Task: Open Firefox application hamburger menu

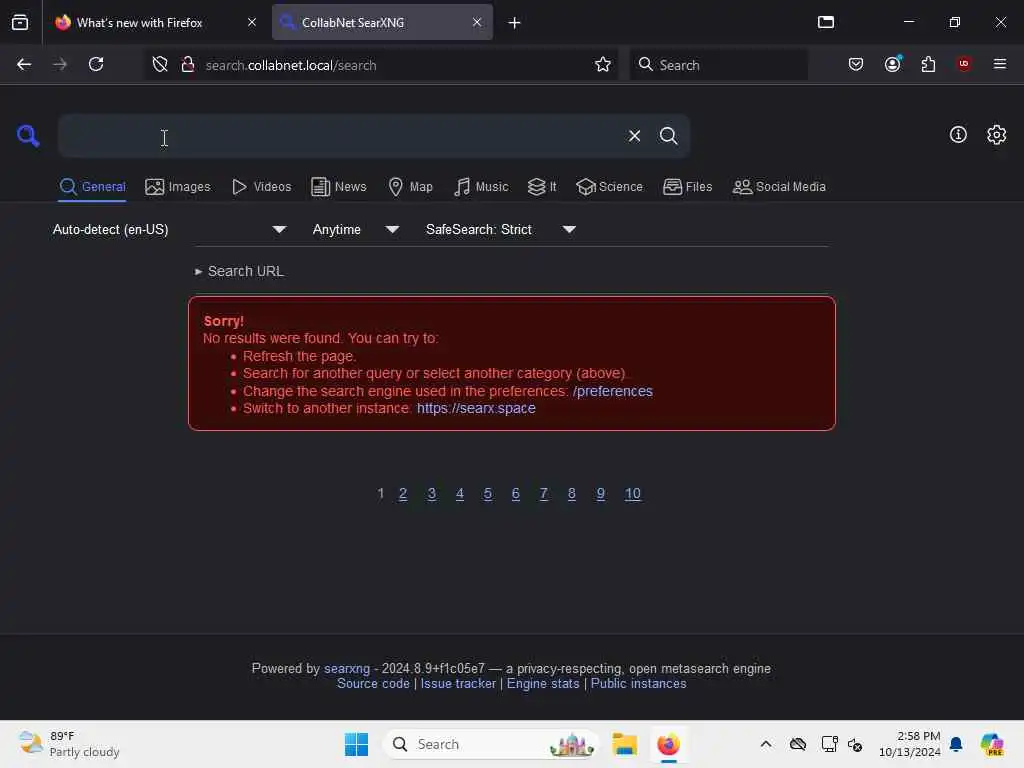Action: point(1000,64)
